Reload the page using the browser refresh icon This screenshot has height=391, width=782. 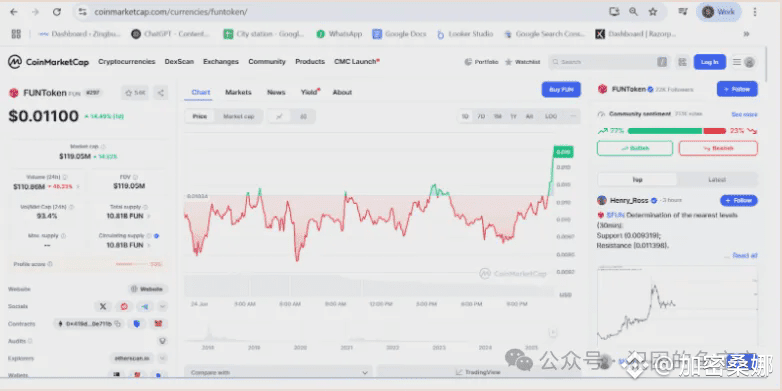(57, 12)
